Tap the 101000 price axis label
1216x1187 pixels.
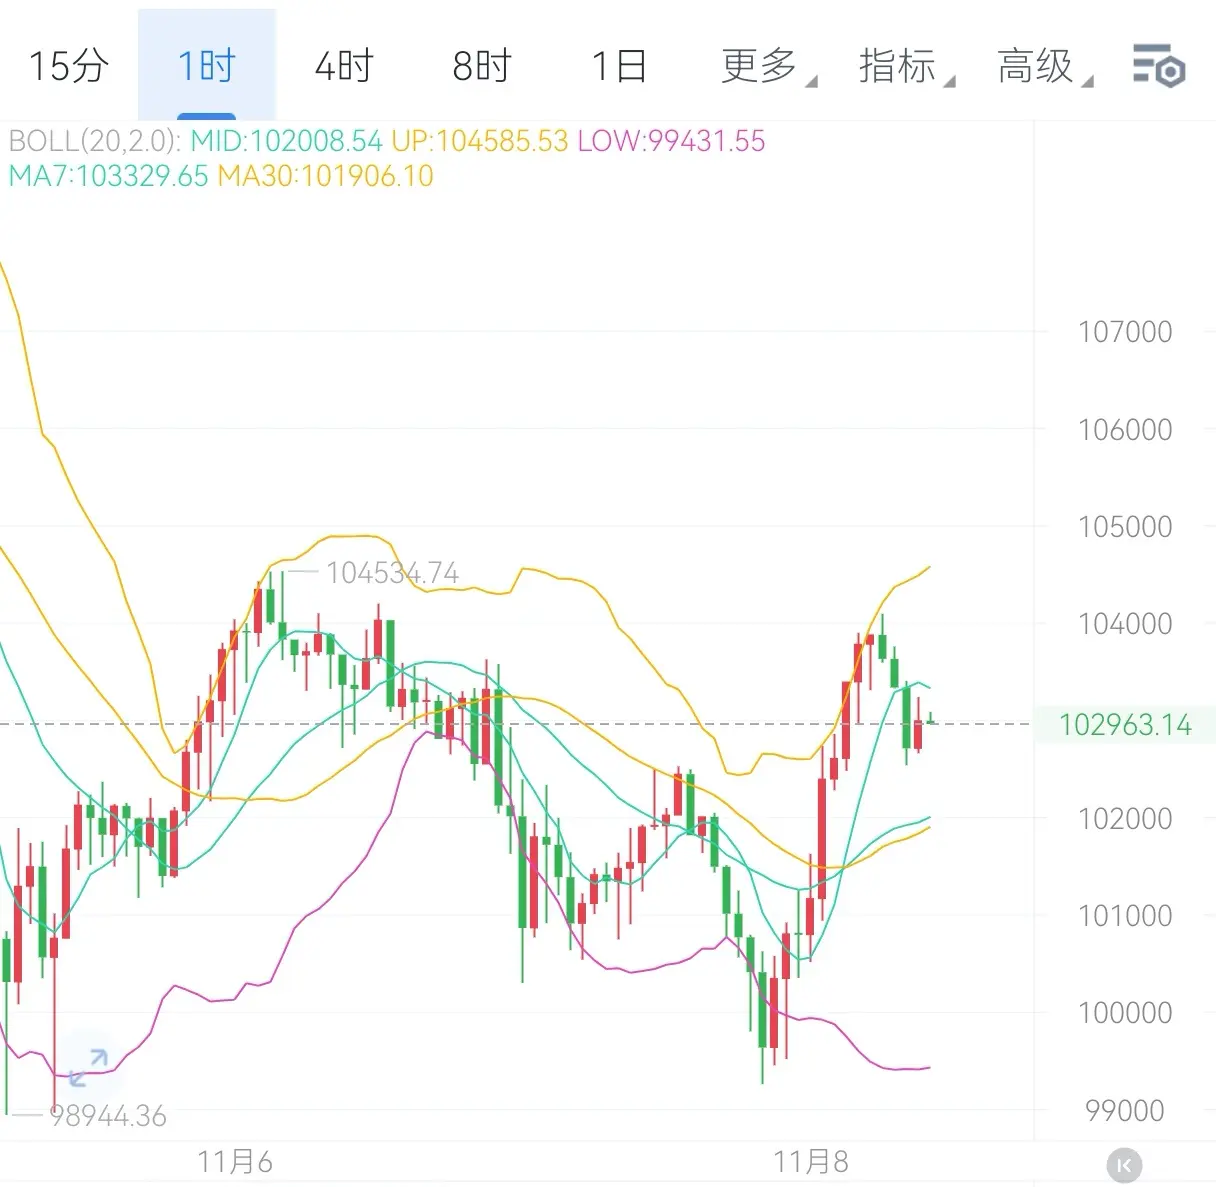pos(1125,916)
